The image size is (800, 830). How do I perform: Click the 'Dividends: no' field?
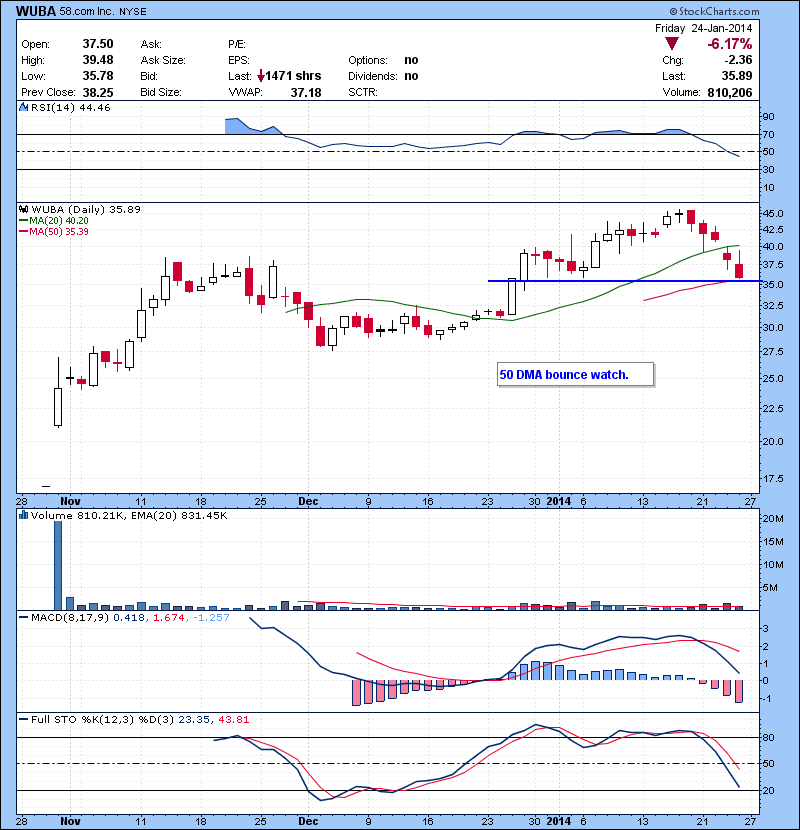tap(383, 76)
